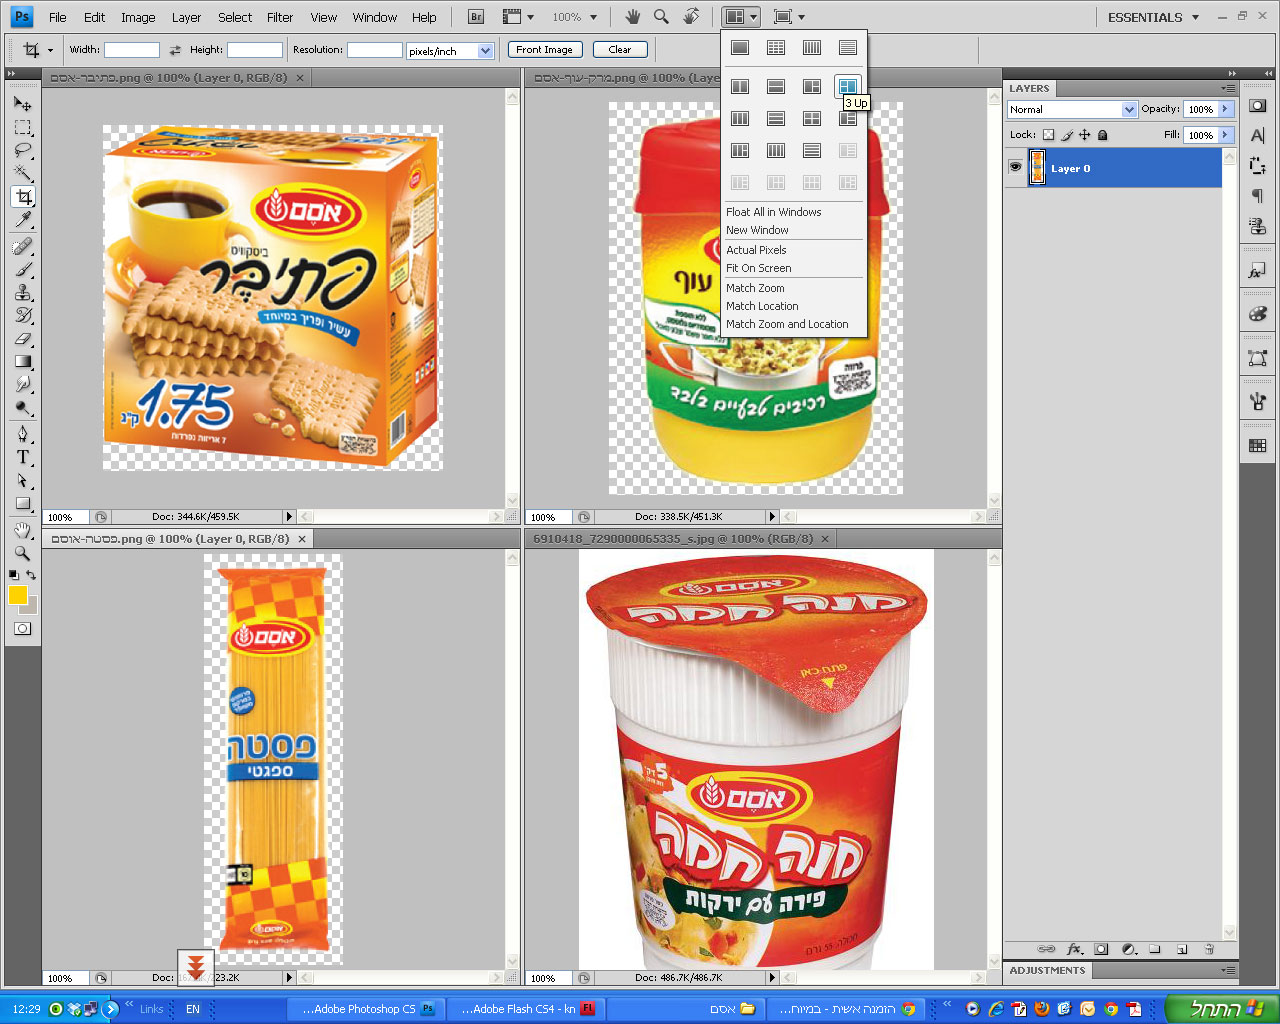Open the Swatches grid panel in the dock
Screen dimensions: 1280x1024
(1258, 446)
